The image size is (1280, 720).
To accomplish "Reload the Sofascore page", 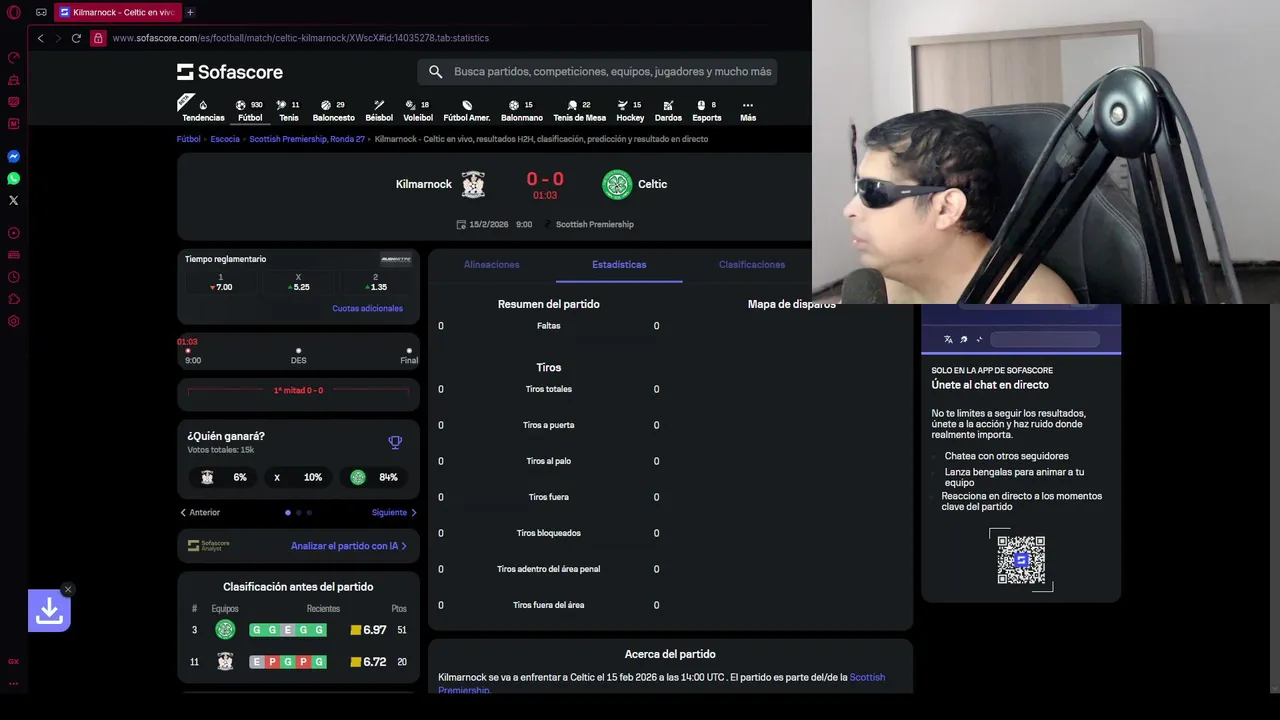I will [x=76, y=38].
